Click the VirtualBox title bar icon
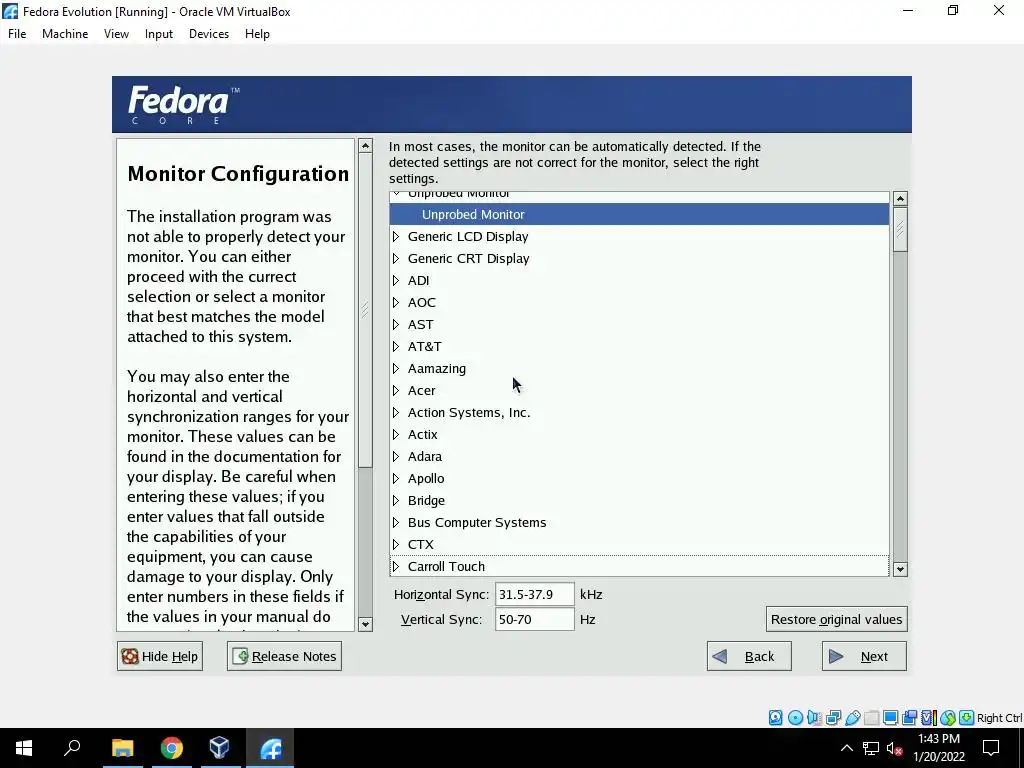The width and height of the screenshot is (1024, 768). 10,11
